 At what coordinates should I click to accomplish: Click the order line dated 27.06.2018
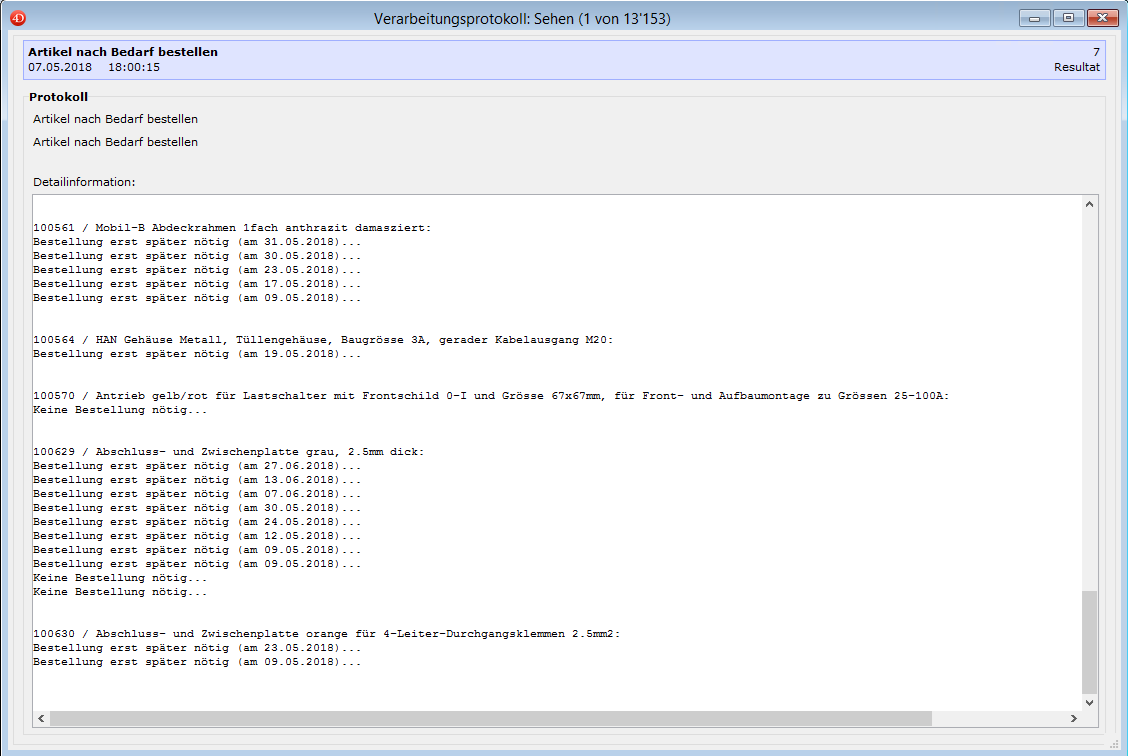[x=196, y=466]
